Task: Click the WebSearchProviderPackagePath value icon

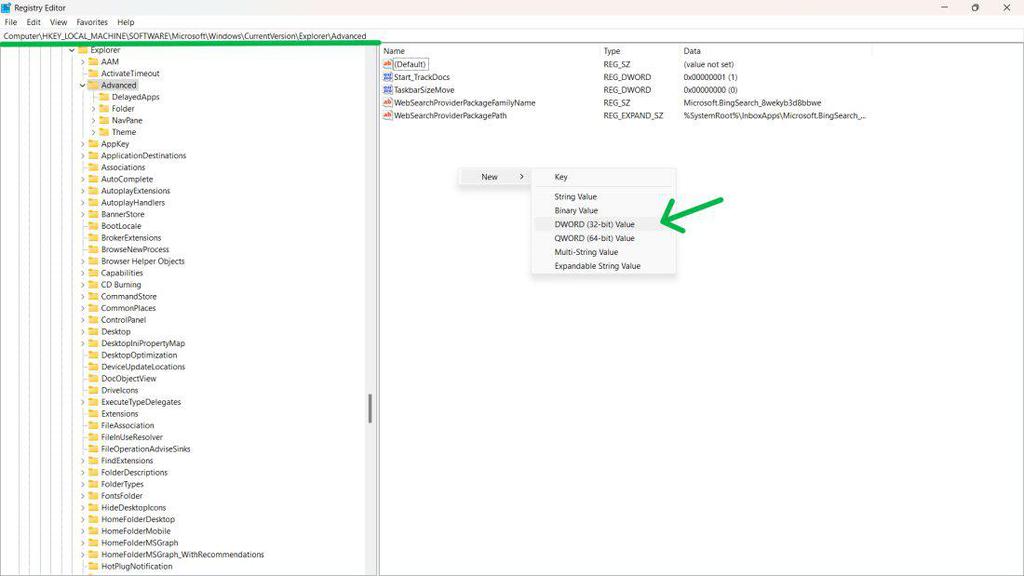Action: coord(387,115)
